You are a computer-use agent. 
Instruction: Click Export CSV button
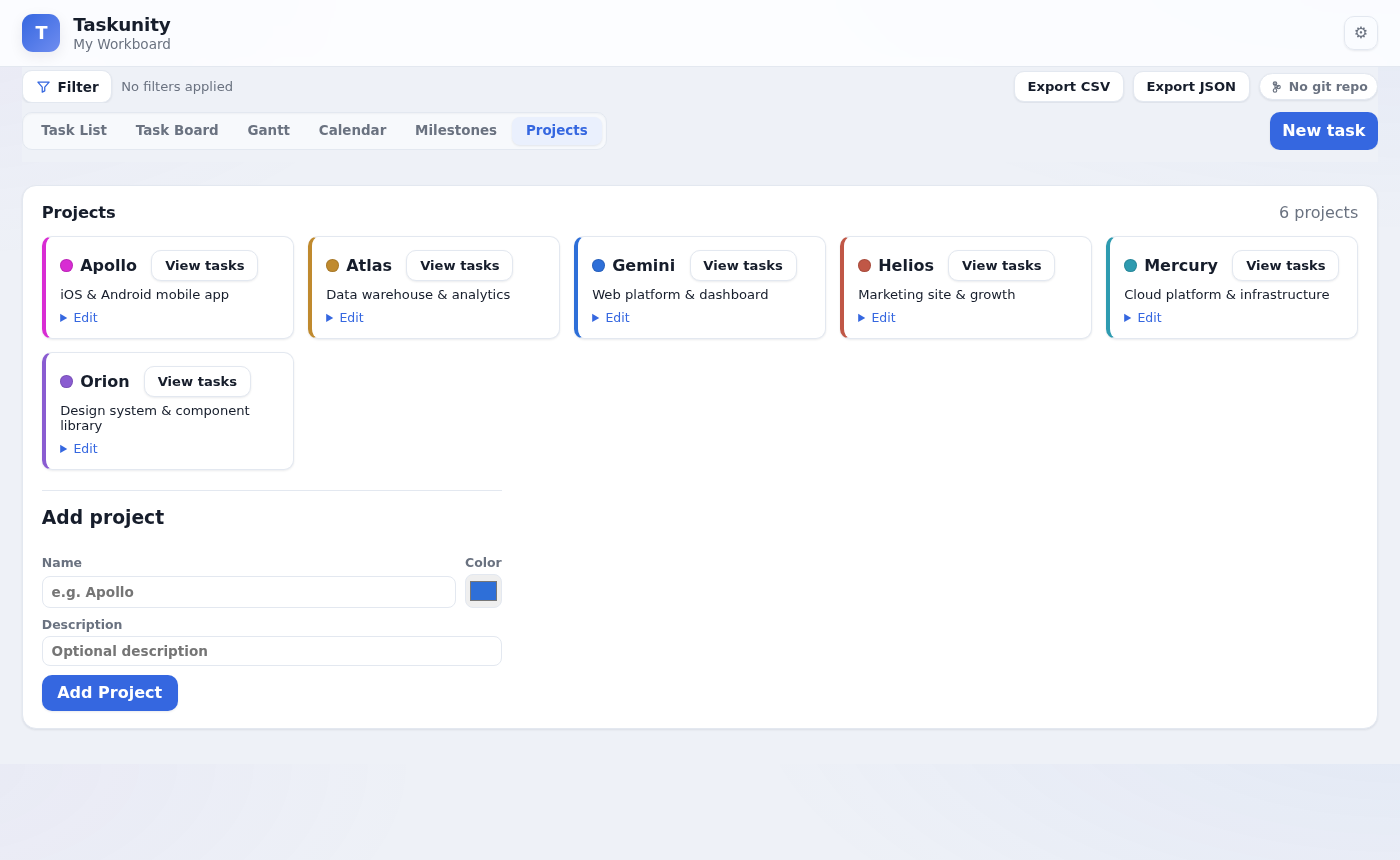pos(1069,87)
